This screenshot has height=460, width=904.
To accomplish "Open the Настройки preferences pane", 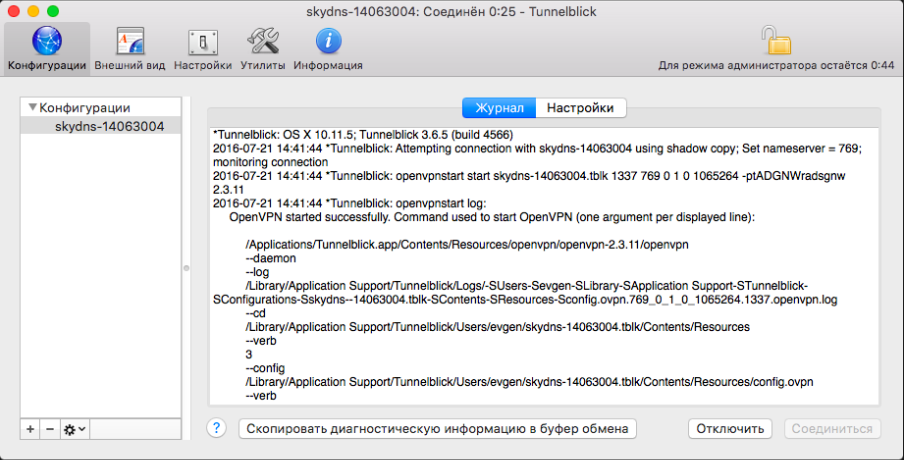I will [202, 48].
